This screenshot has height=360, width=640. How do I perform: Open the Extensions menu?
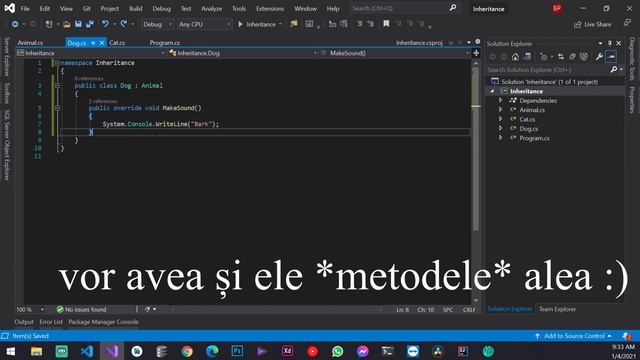tap(270, 9)
